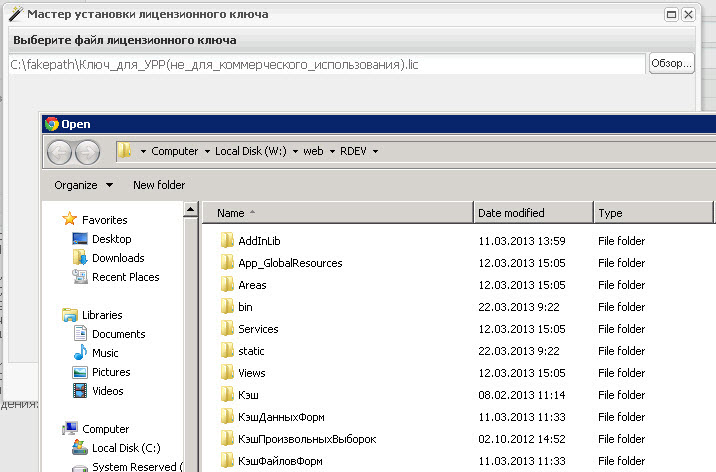Sort files by Name column header

click(x=231, y=213)
